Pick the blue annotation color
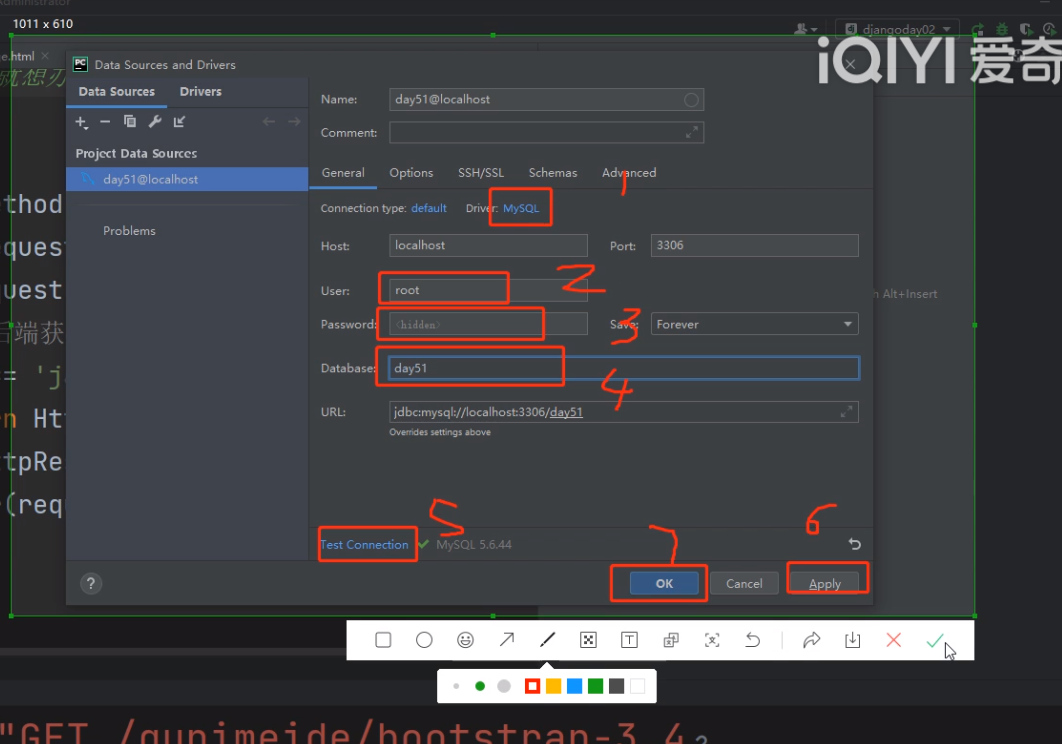This screenshot has width=1062, height=744. (574, 686)
